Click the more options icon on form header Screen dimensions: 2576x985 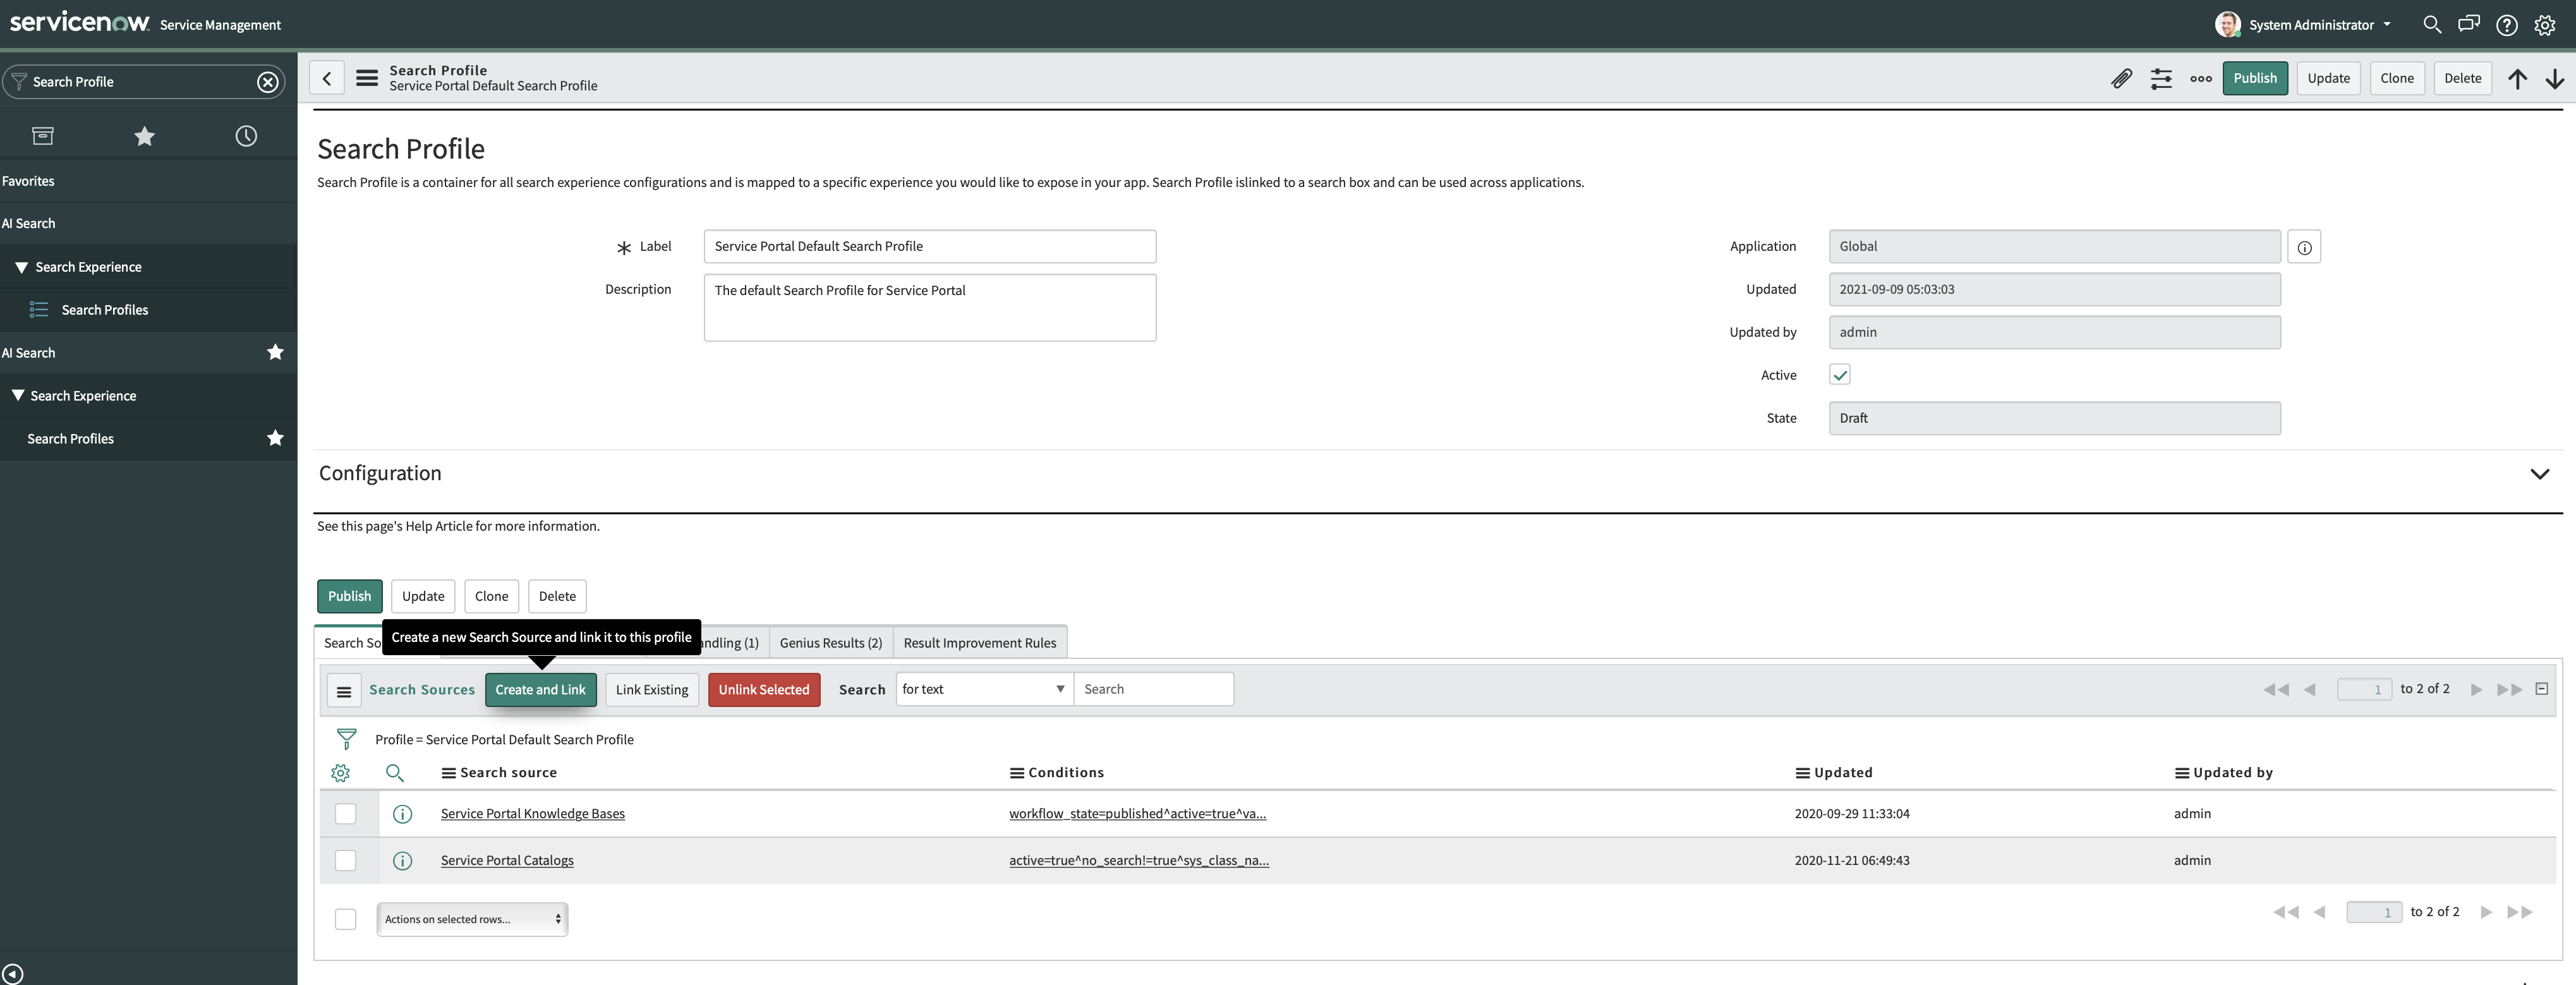pyautogui.click(x=2200, y=78)
